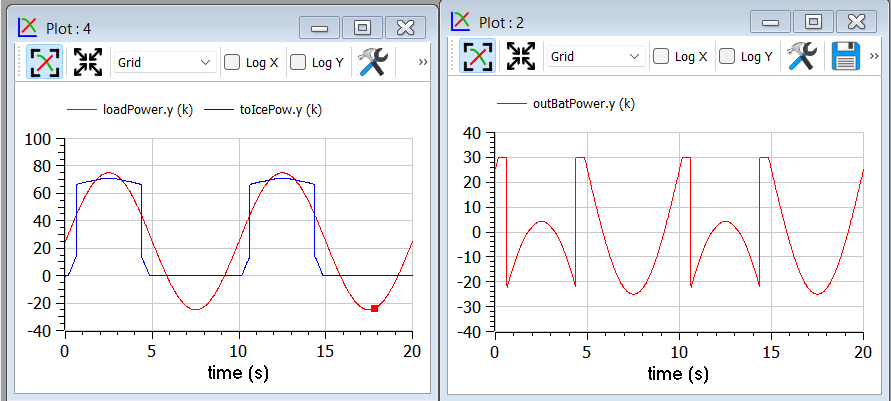Viewport: 891px width, 401px height.
Task: Click fit-in-view arrows icon in Plot 4
Action: [88, 62]
